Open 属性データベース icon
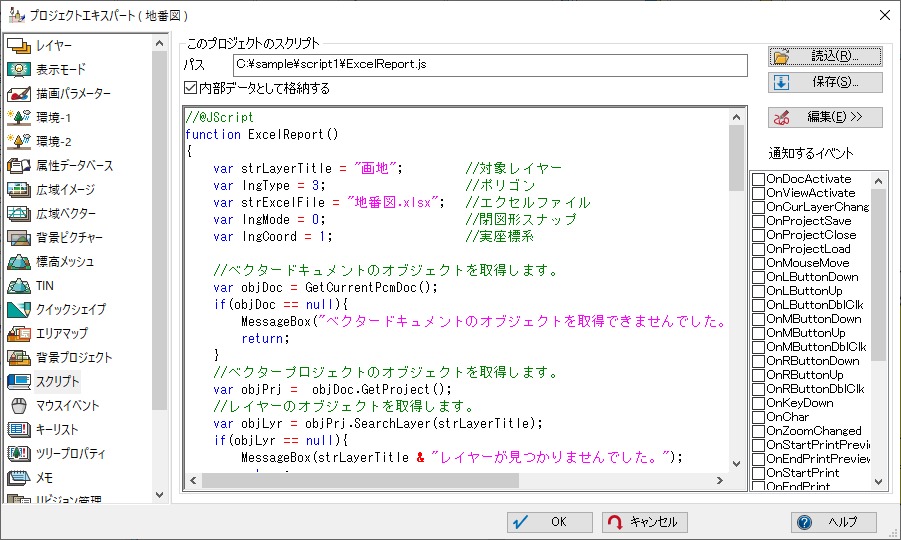 (x=19, y=165)
